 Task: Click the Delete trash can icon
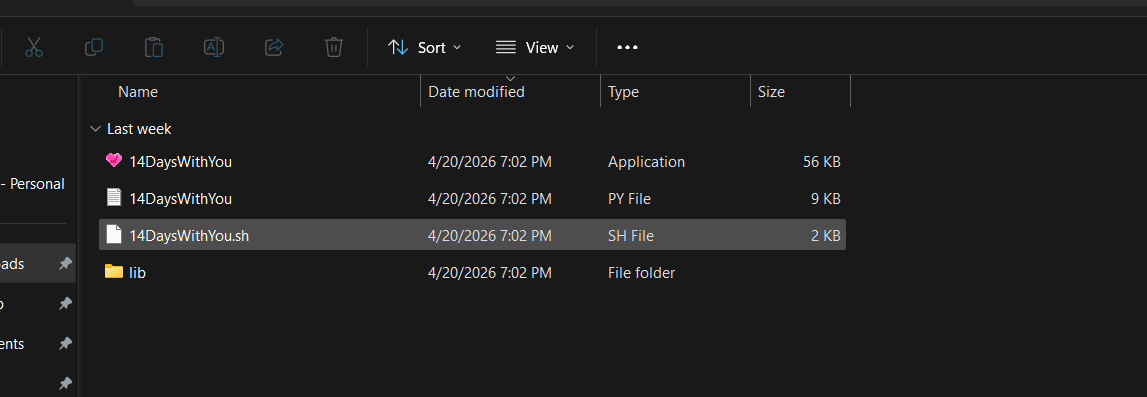[x=334, y=48]
